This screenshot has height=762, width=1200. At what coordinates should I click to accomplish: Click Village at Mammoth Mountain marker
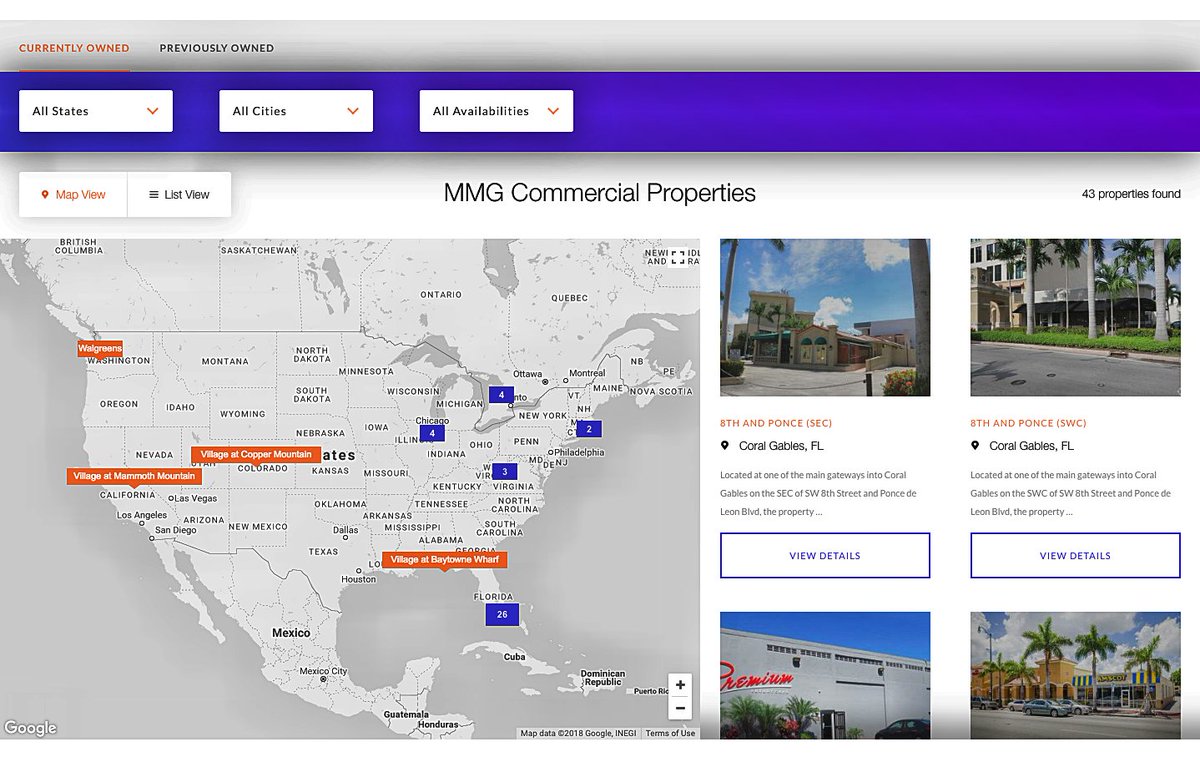pos(134,477)
